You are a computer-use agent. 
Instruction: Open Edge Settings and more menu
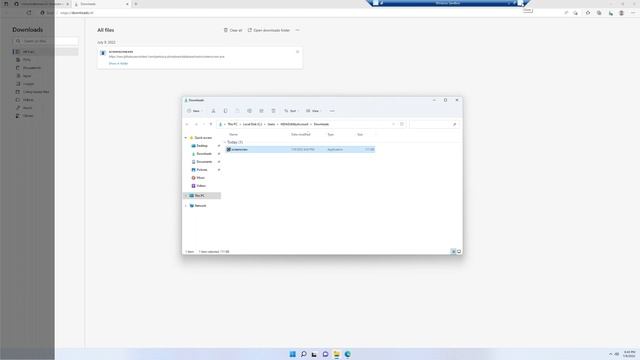pyautogui.click(x=633, y=13)
